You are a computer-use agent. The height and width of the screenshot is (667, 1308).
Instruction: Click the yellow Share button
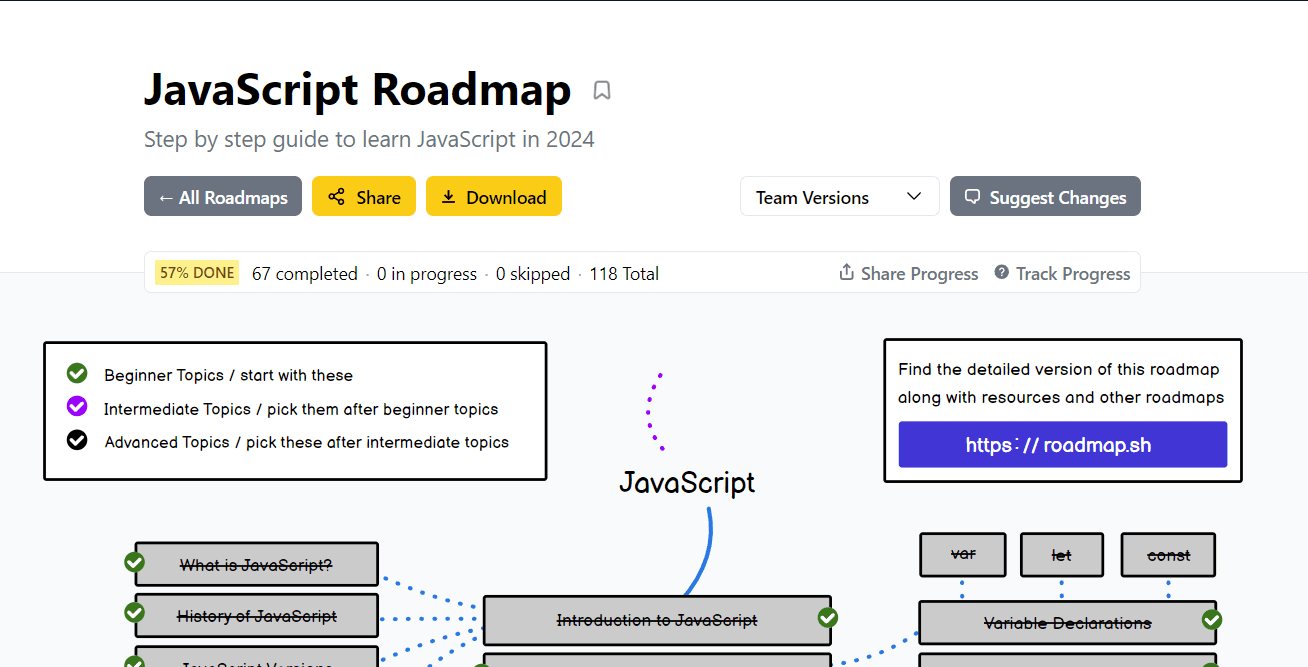(x=363, y=196)
